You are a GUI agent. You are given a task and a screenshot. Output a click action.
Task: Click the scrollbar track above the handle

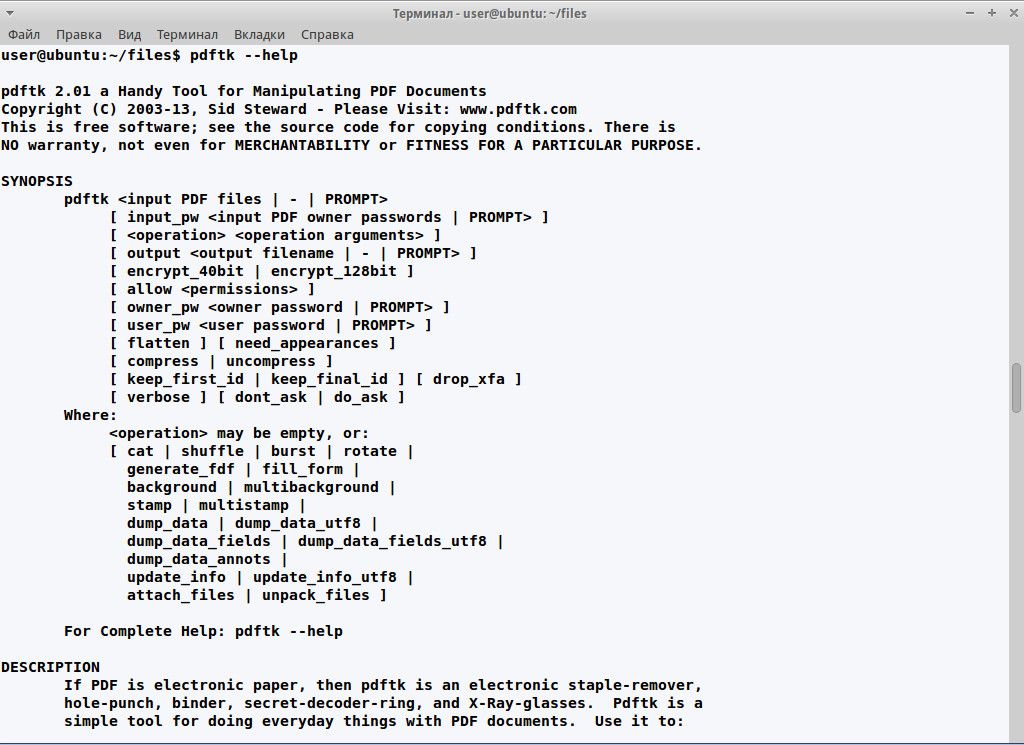coord(1016,204)
